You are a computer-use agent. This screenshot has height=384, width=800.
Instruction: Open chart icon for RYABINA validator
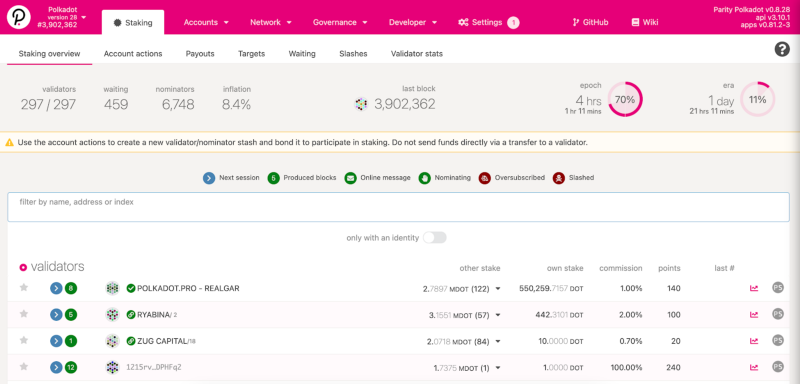(x=754, y=315)
